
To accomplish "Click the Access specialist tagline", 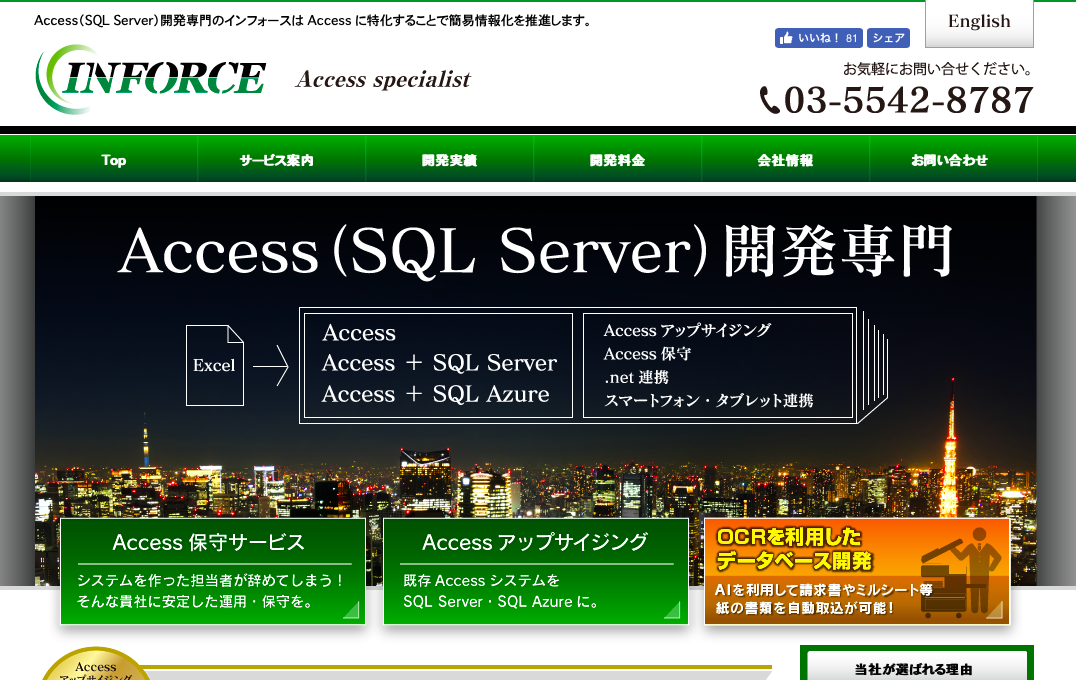I will point(384,79).
